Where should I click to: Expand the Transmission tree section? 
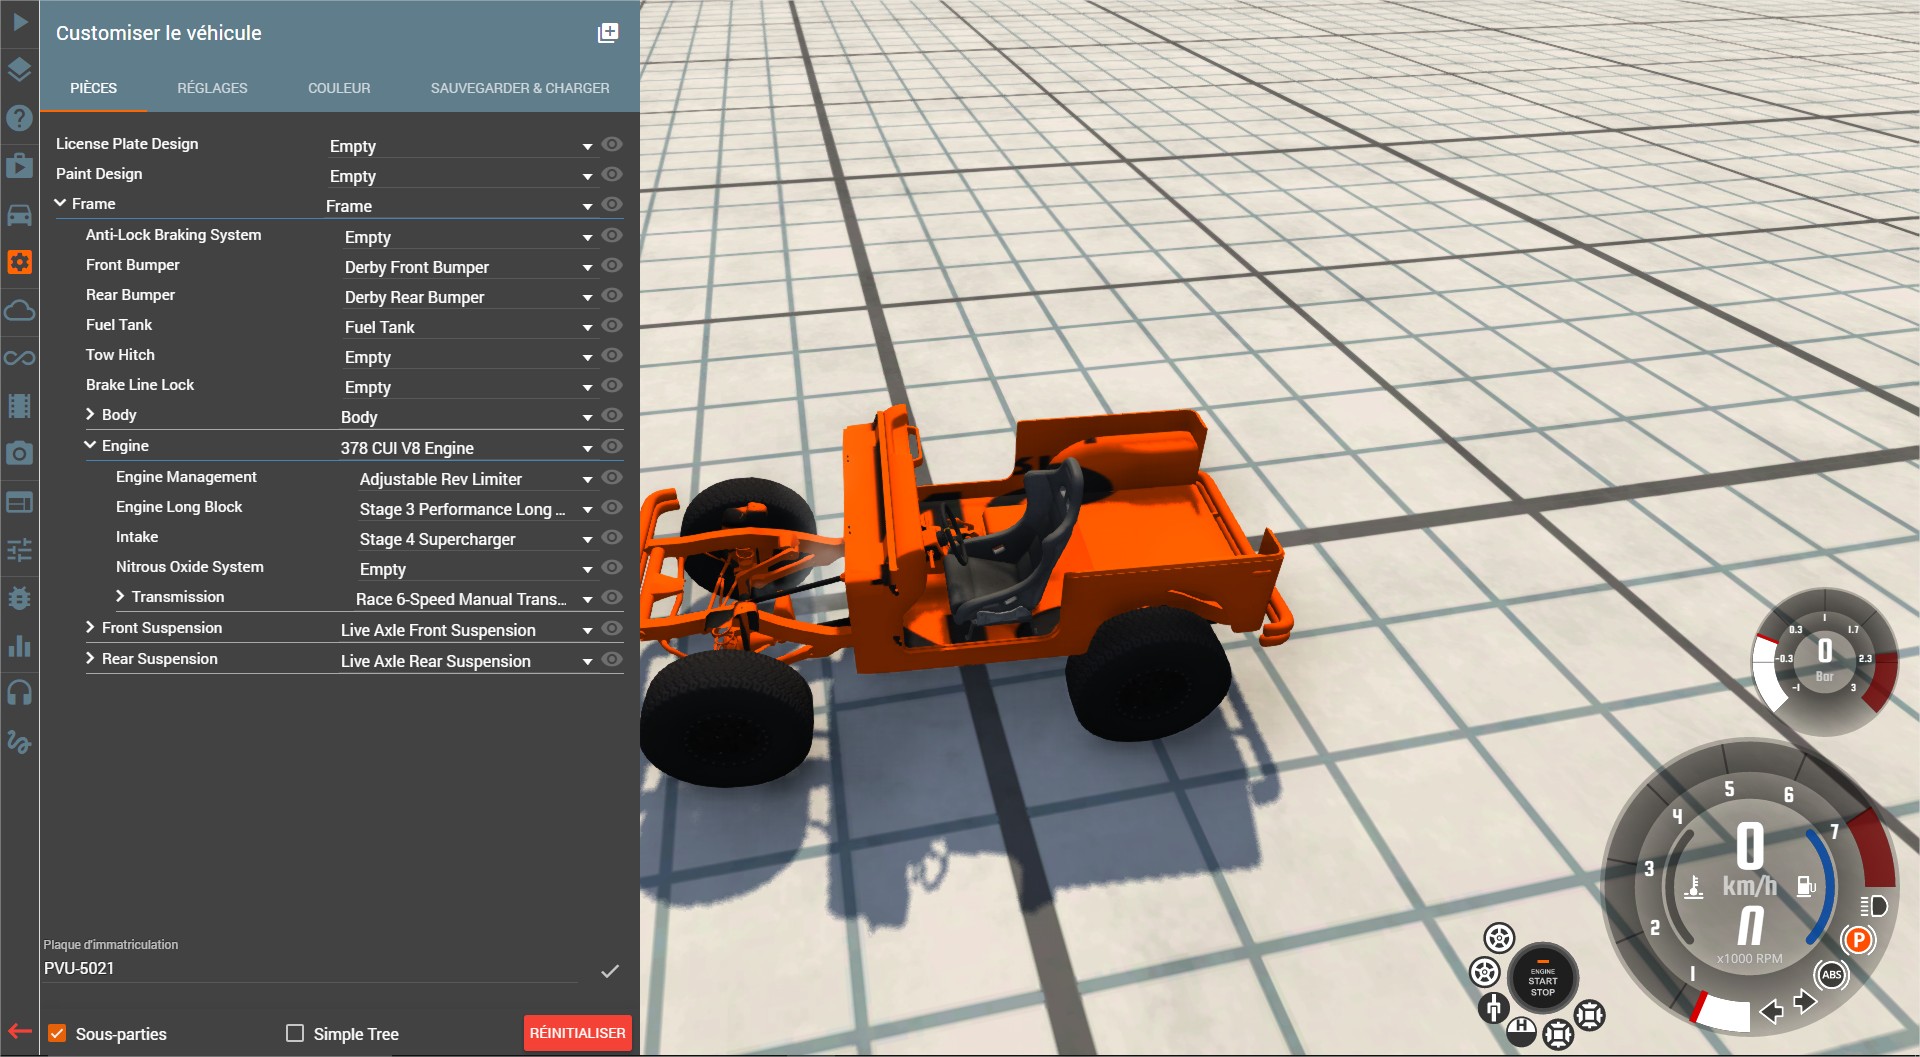click(x=121, y=596)
